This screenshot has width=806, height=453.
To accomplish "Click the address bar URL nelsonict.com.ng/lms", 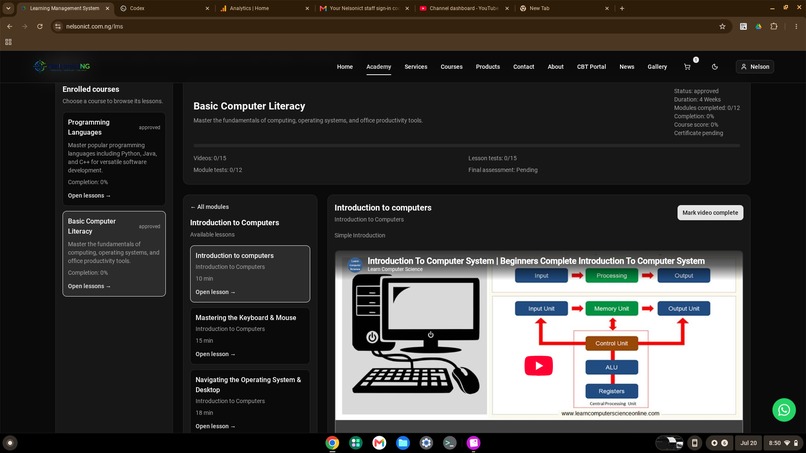I will [94, 26].
